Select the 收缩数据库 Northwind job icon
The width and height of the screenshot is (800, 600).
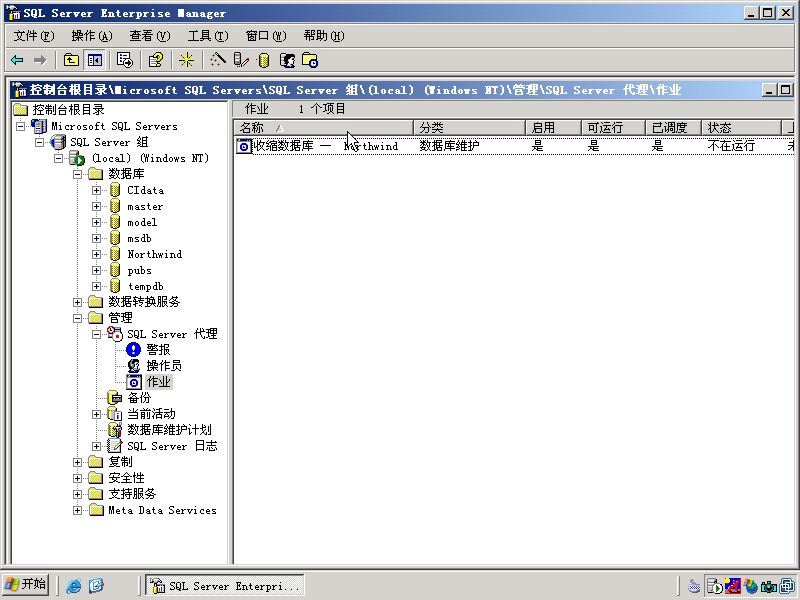coord(244,146)
